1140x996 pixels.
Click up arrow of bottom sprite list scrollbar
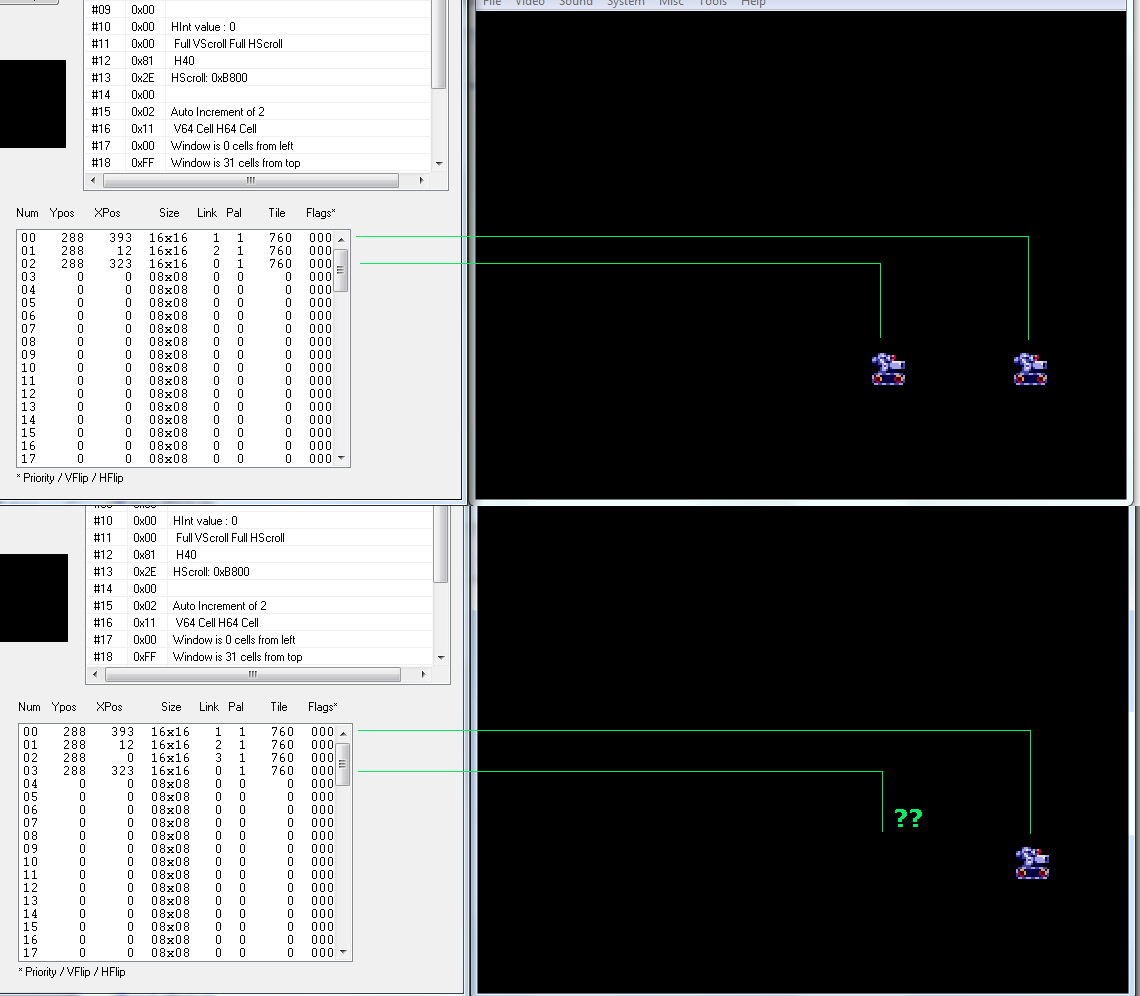(x=343, y=733)
